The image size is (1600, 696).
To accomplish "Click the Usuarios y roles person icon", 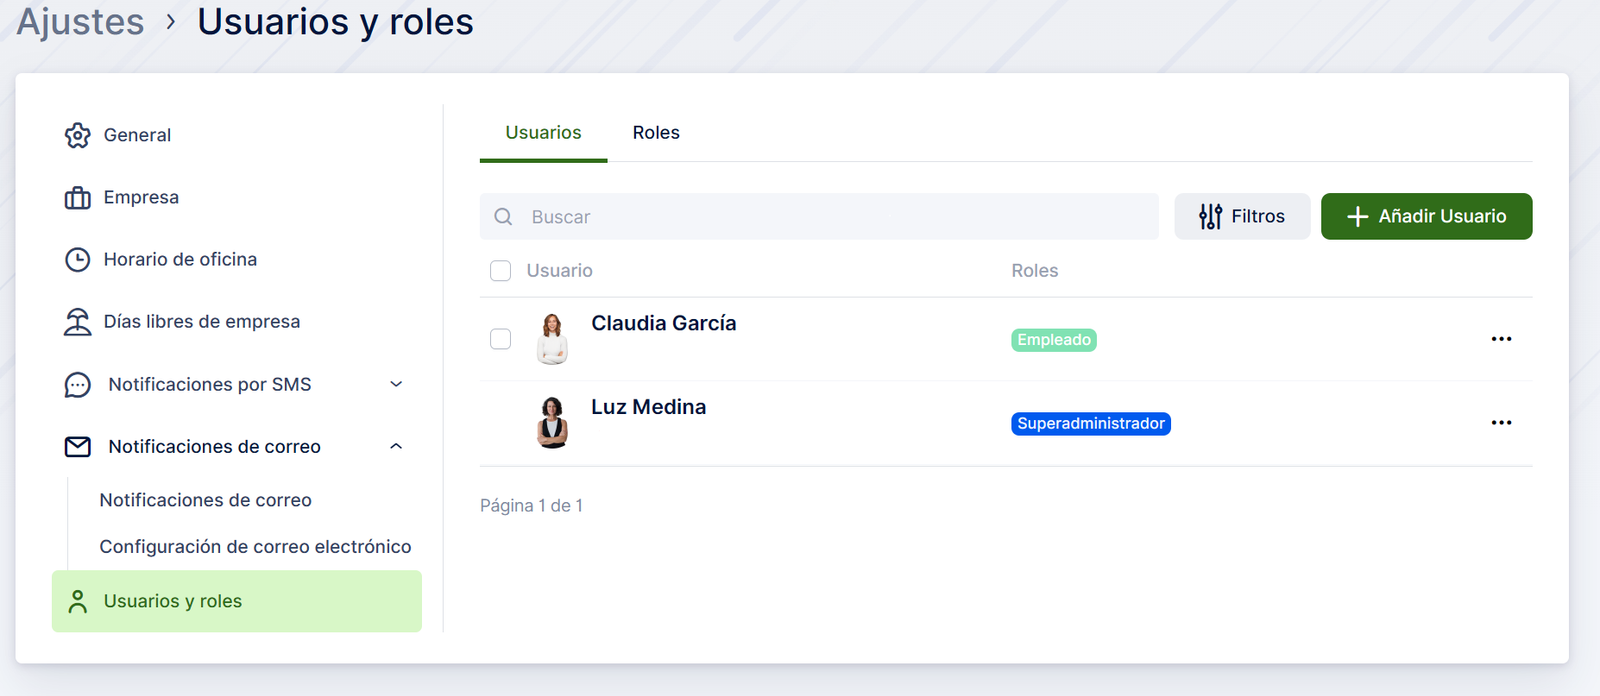I will (x=77, y=601).
